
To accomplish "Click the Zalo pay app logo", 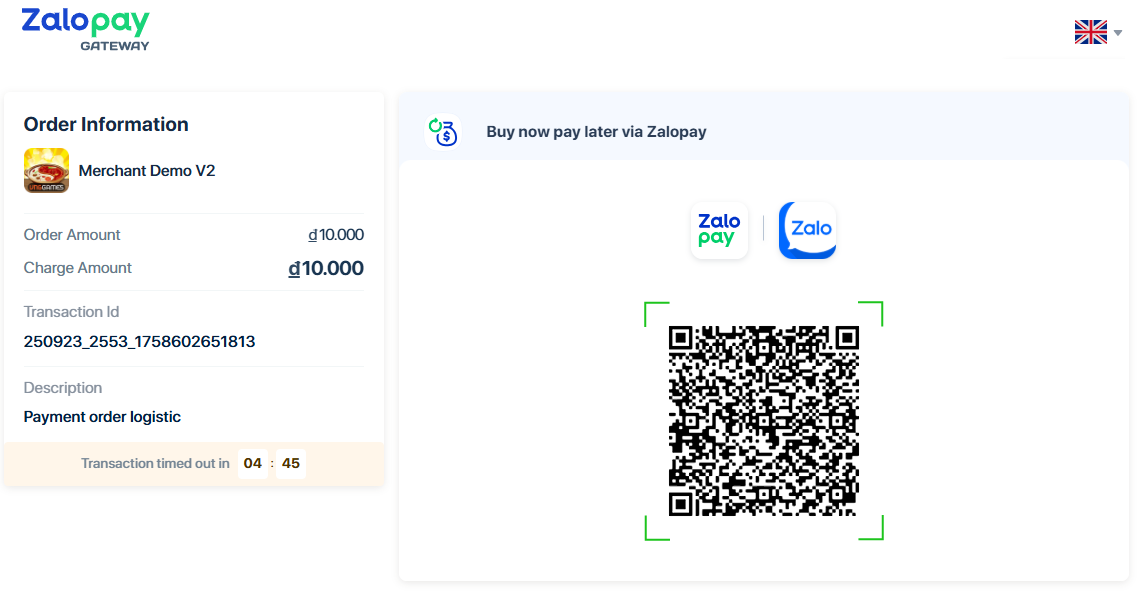I will pos(719,230).
